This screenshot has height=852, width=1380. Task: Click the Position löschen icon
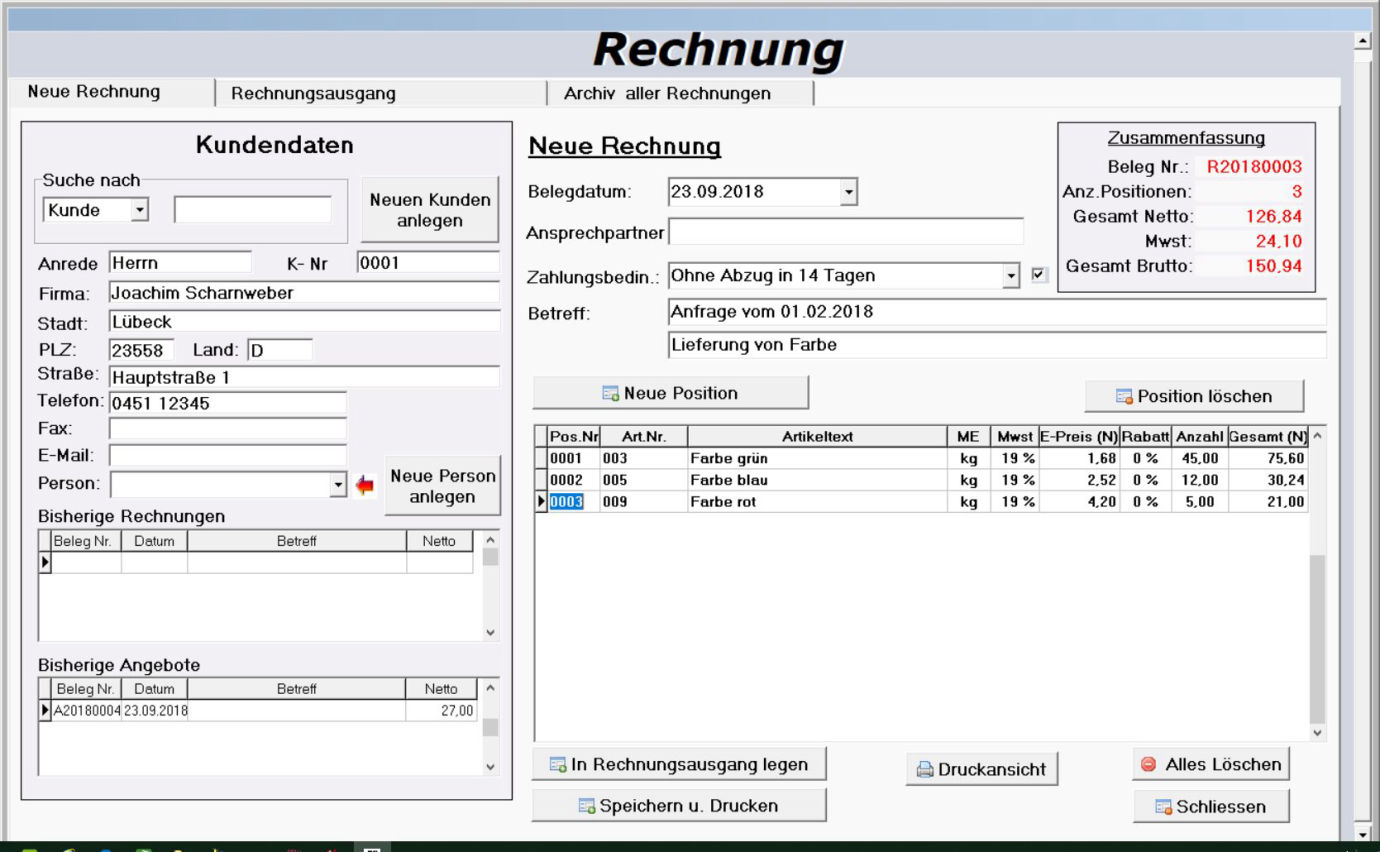point(1124,397)
